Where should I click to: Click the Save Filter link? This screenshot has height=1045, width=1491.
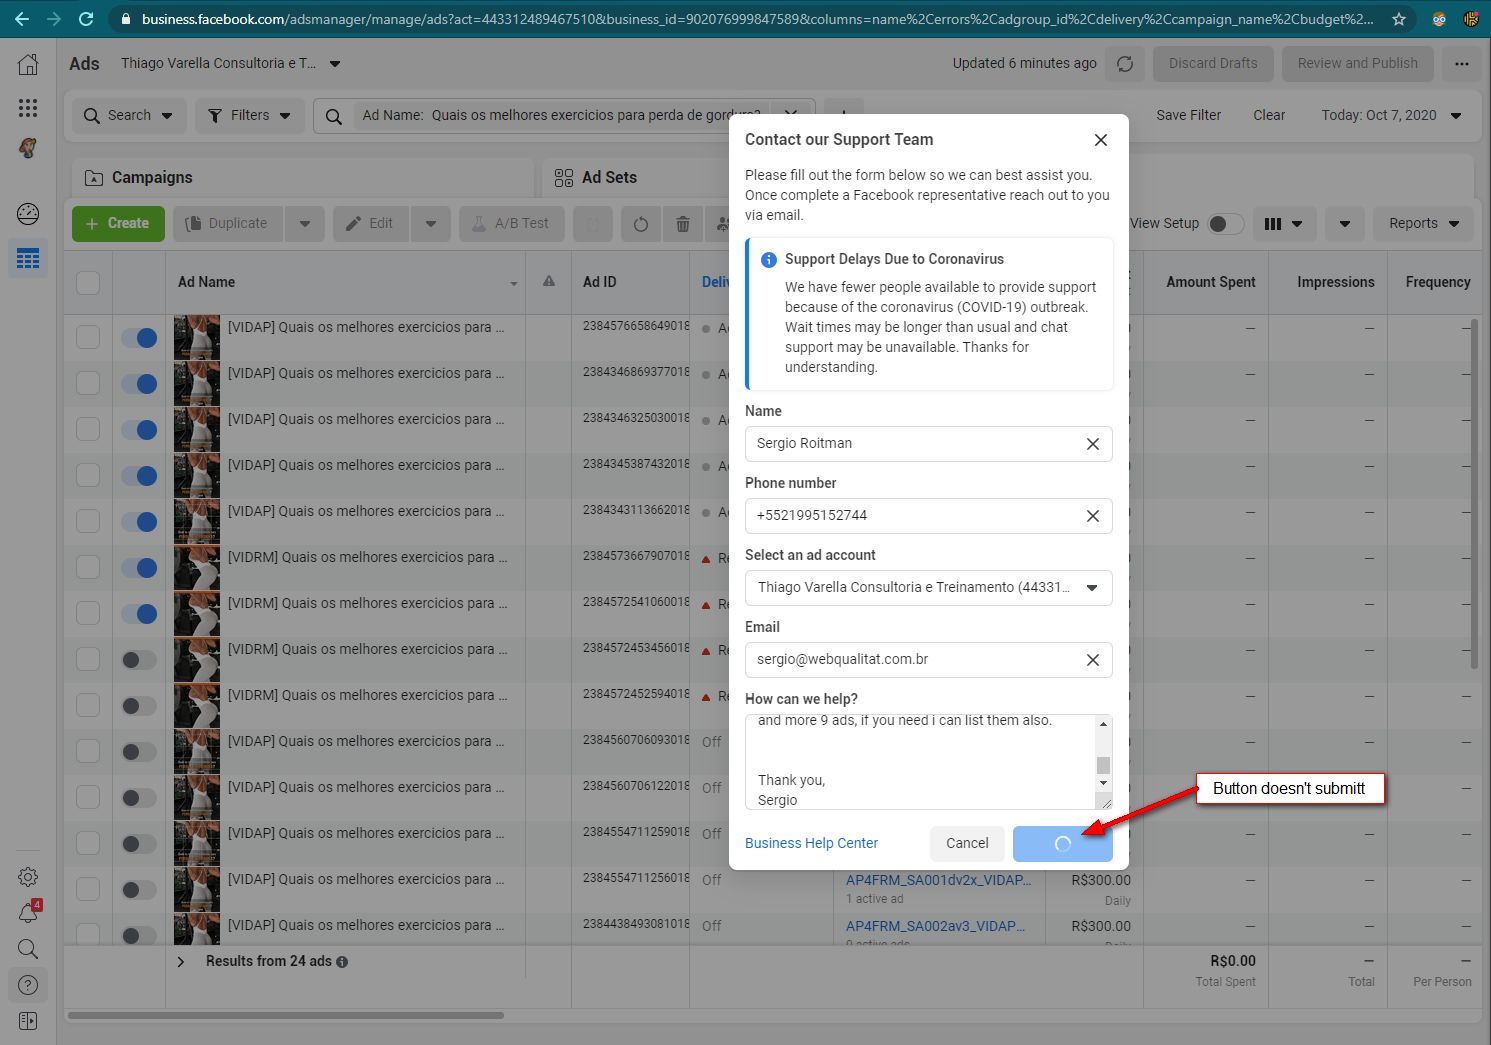tap(1189, 116)
